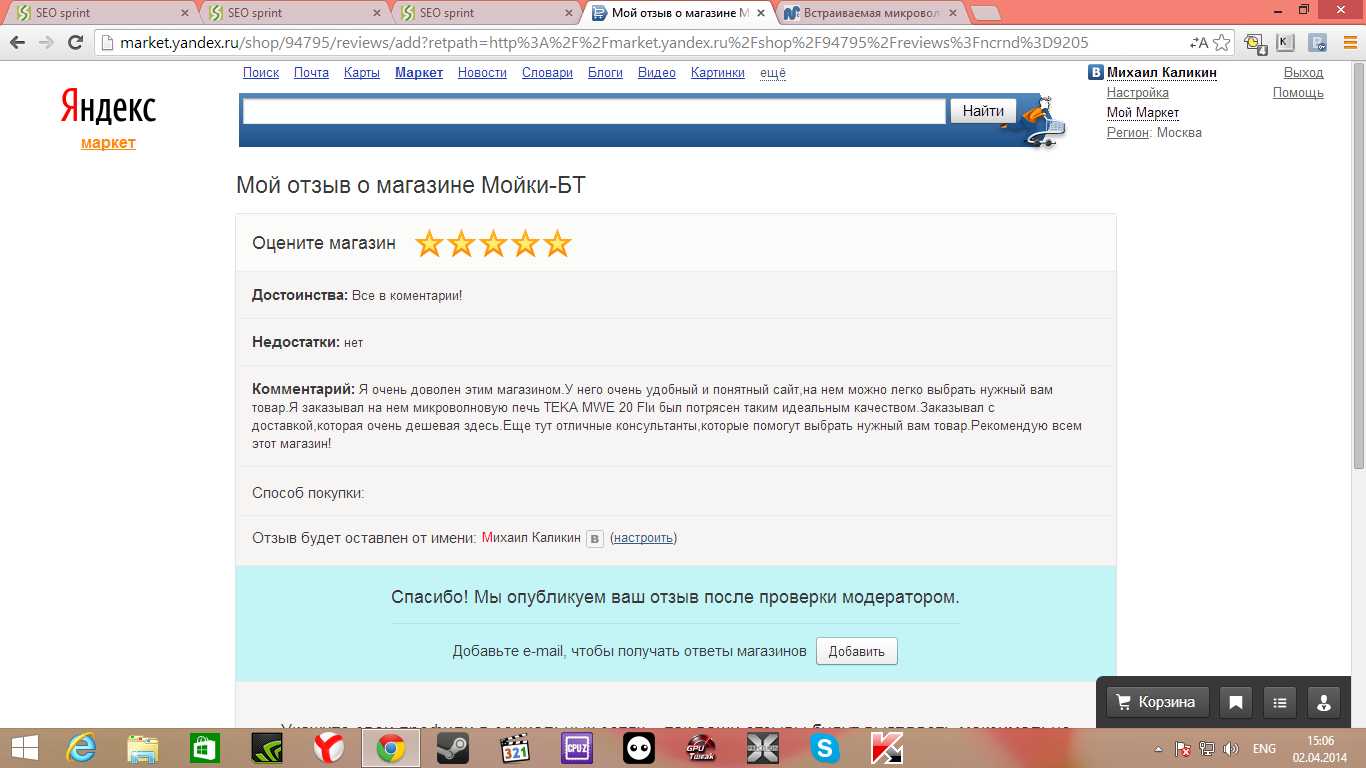Focus the Yandex Market search field
1366x768 pixels.
click(x=594, y=111)
